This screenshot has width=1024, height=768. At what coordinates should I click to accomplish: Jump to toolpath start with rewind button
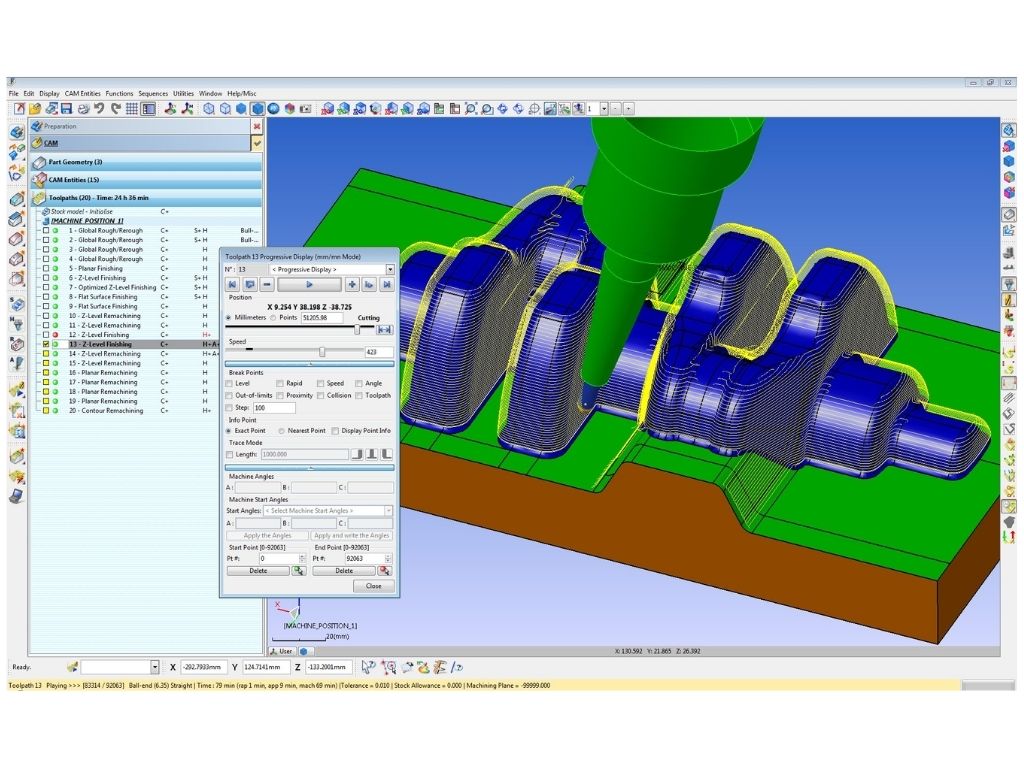[233, 285]
